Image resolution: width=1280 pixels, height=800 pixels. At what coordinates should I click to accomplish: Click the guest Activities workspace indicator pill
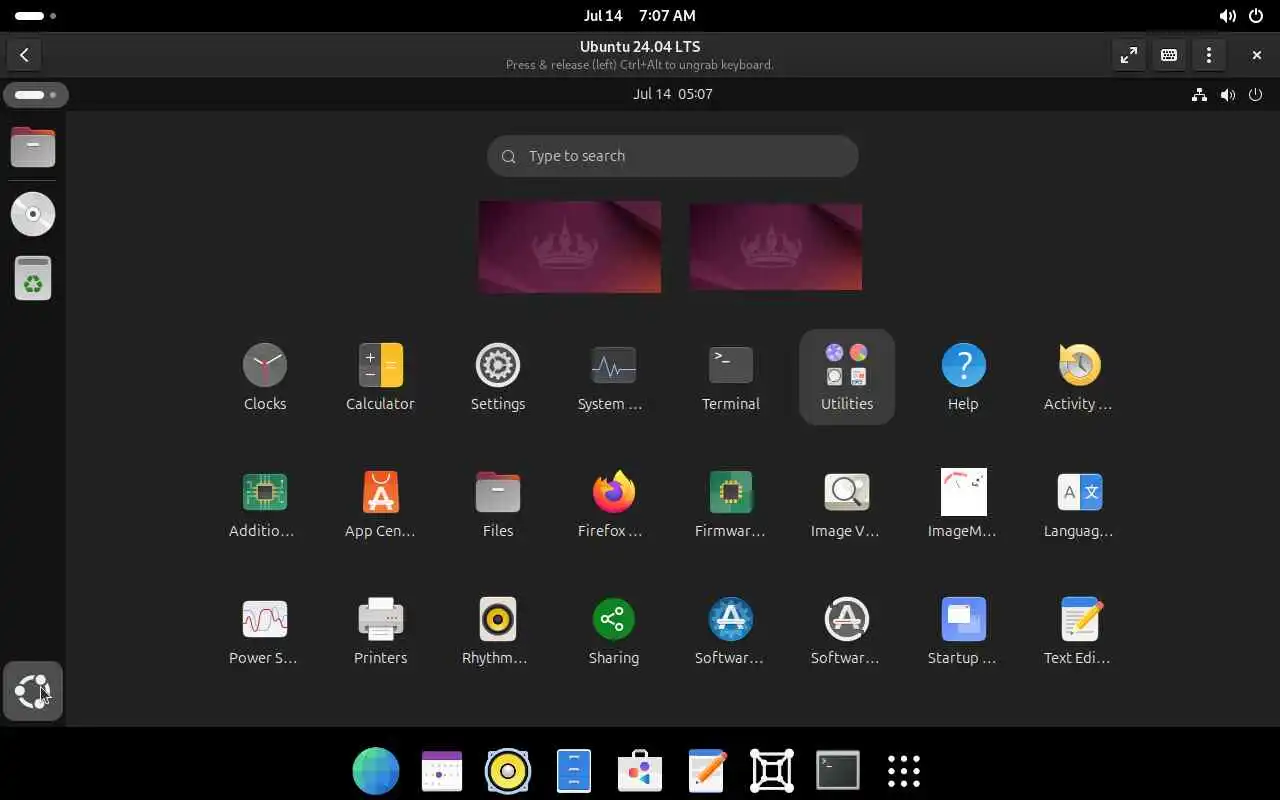click(x=35, y=95)
